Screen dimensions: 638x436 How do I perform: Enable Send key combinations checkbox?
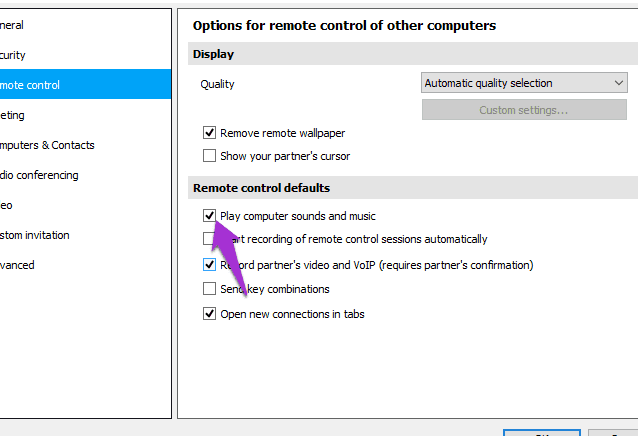pyautogui.click(x=210, y=289)
